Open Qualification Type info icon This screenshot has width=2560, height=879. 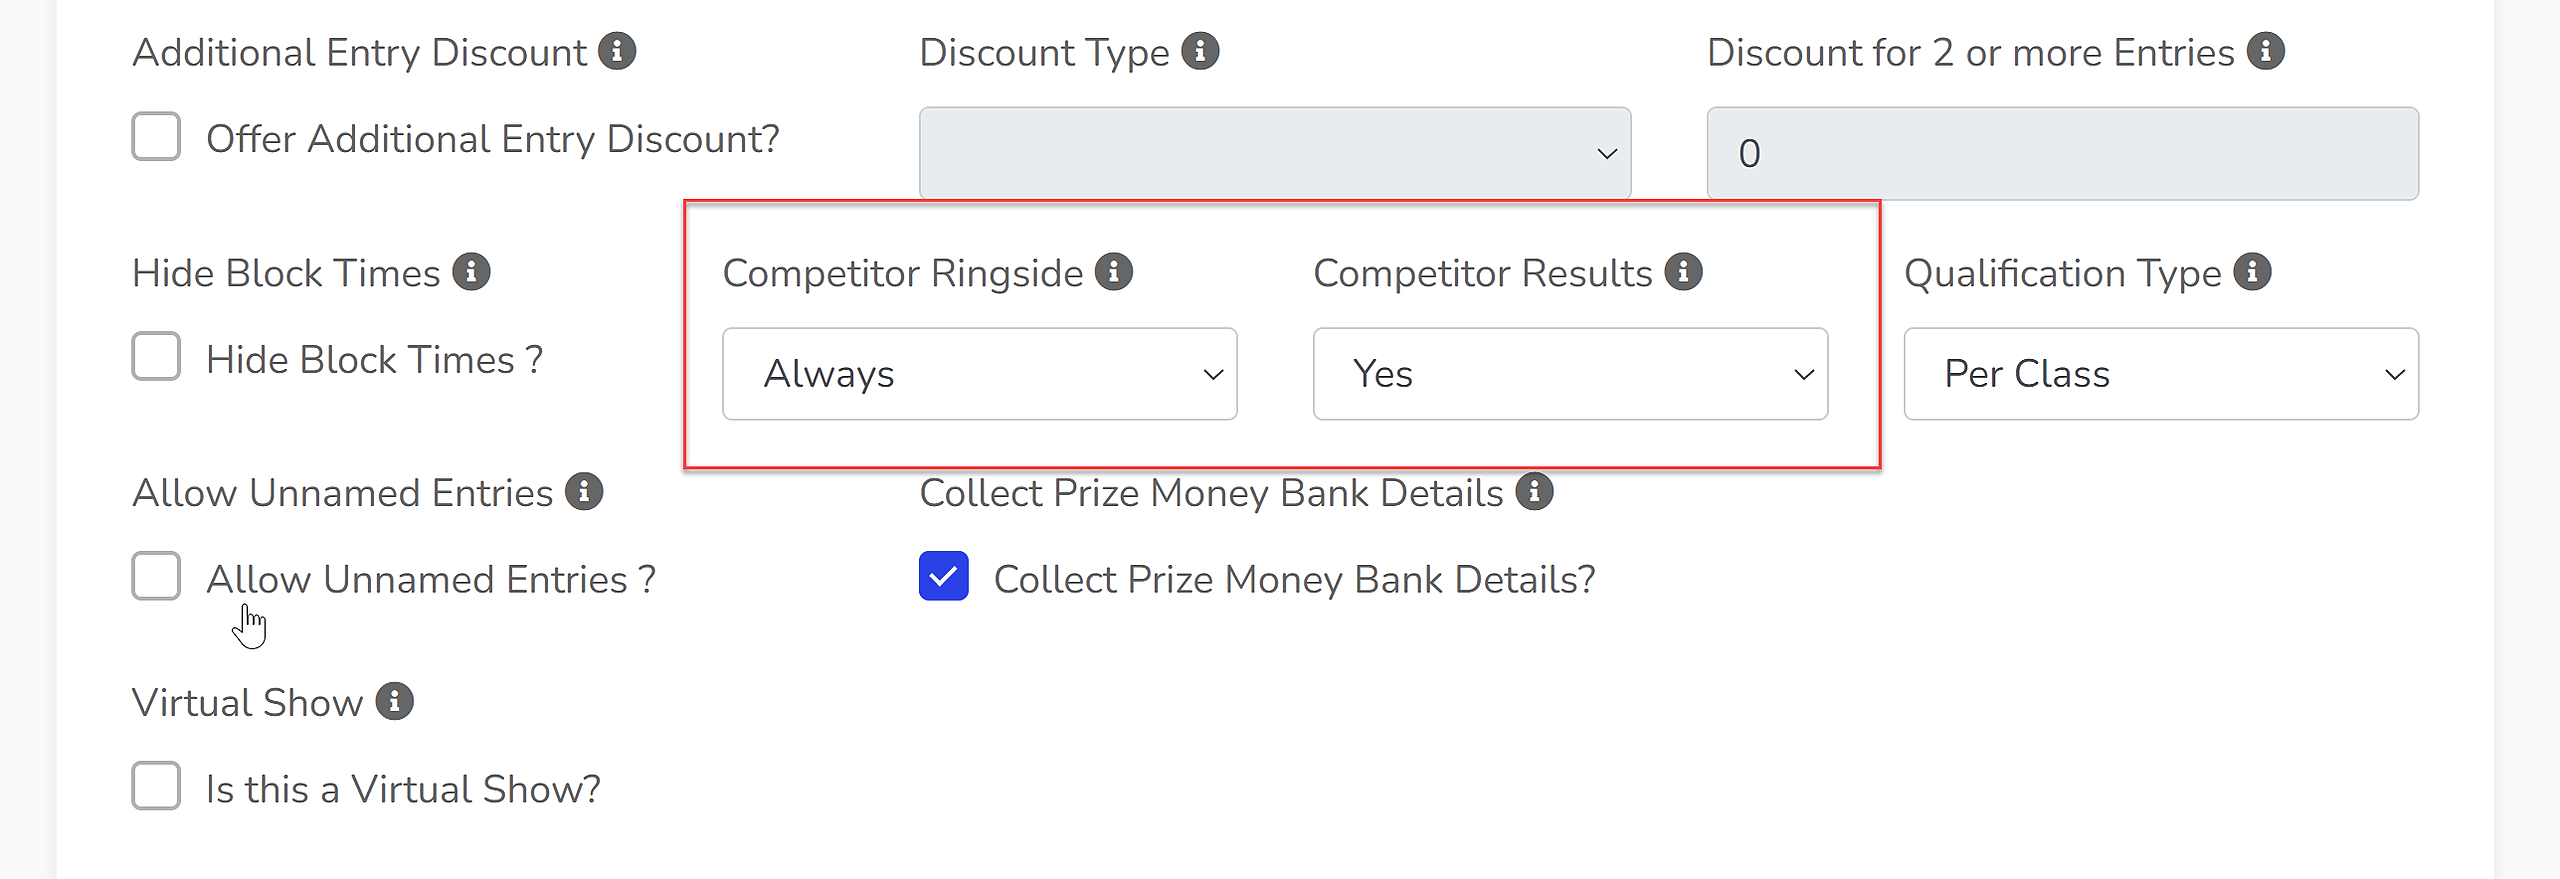(x=2253, y=272)
